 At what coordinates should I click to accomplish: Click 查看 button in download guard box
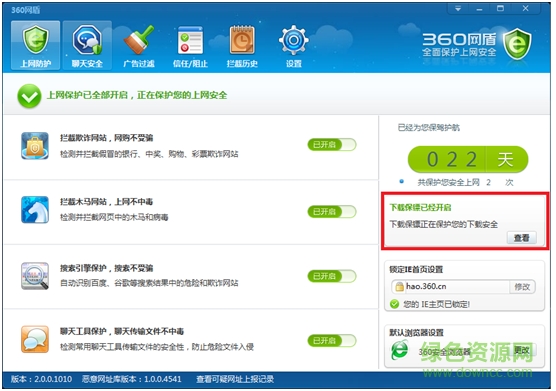pyautogui.click(x=522, y=238)
